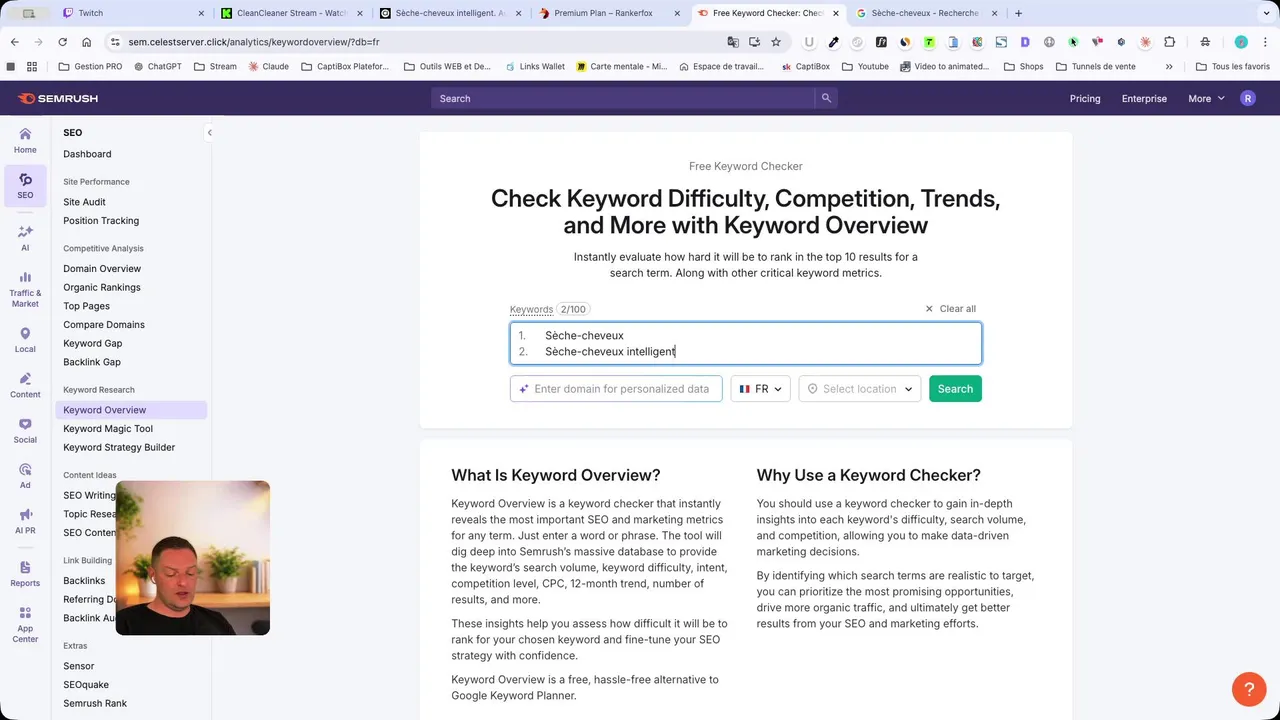
Task: Open Compare Domains
Action: coord(104,325)
